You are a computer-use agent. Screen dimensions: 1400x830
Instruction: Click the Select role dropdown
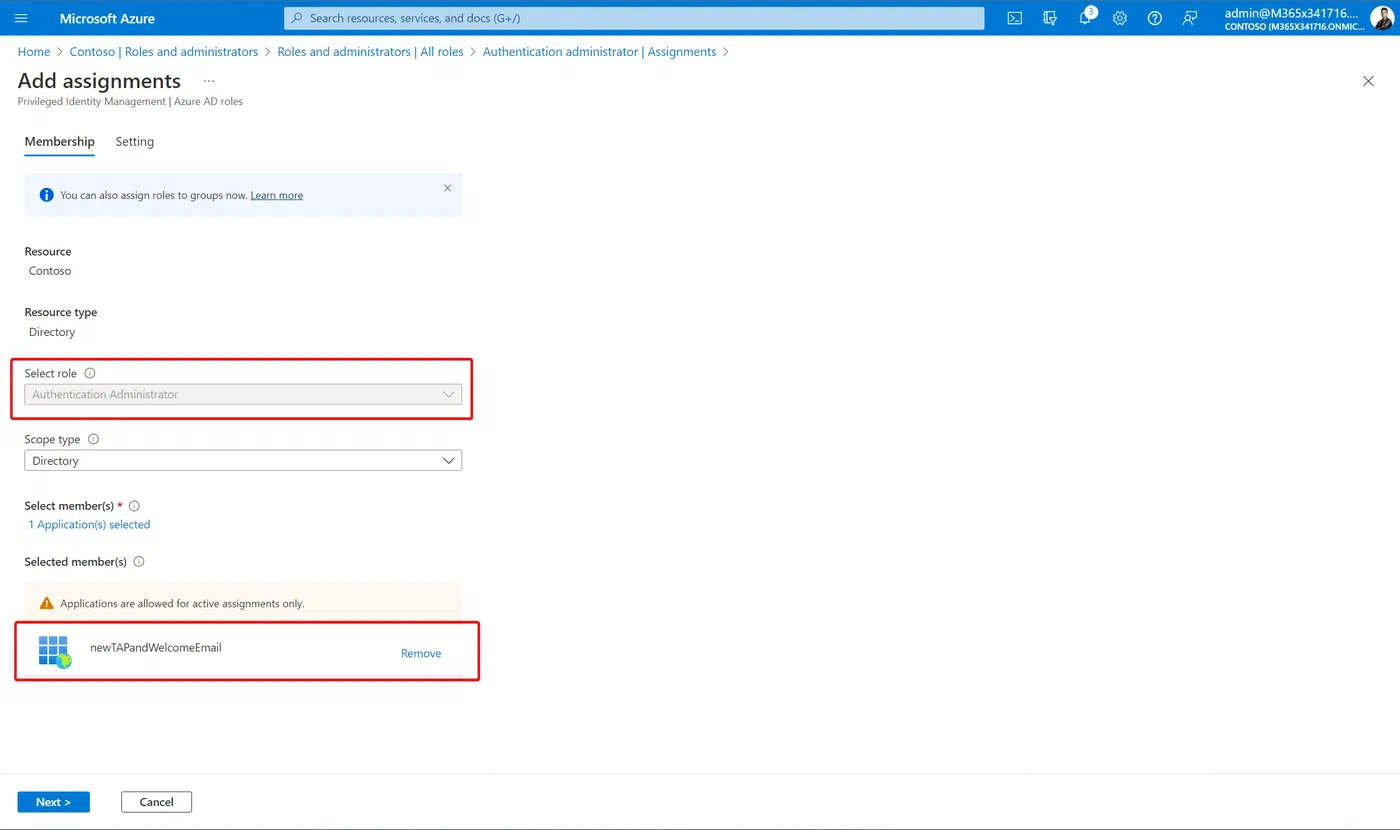[243, 394]
